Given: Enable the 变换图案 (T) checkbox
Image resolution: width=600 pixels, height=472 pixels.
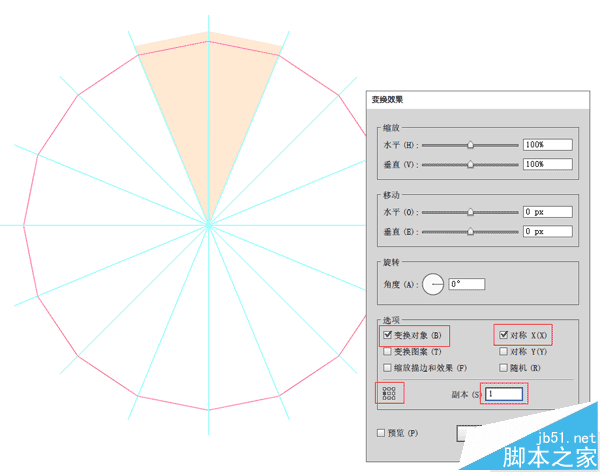Looking at the screenshot, I should [x=388, y=351].
